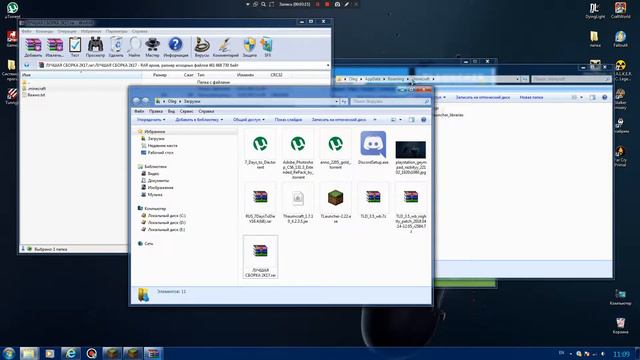This screenshot has height=360, width=640.
Task: Click the Показ слайдов button
Action: point(288,120)
